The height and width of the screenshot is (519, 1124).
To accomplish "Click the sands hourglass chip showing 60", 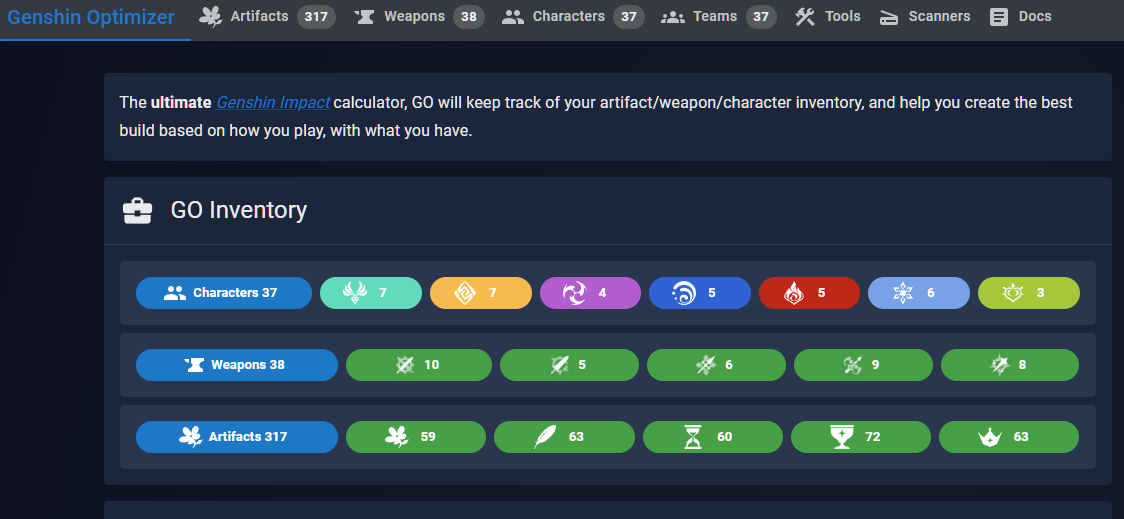I will pos(713,437).
